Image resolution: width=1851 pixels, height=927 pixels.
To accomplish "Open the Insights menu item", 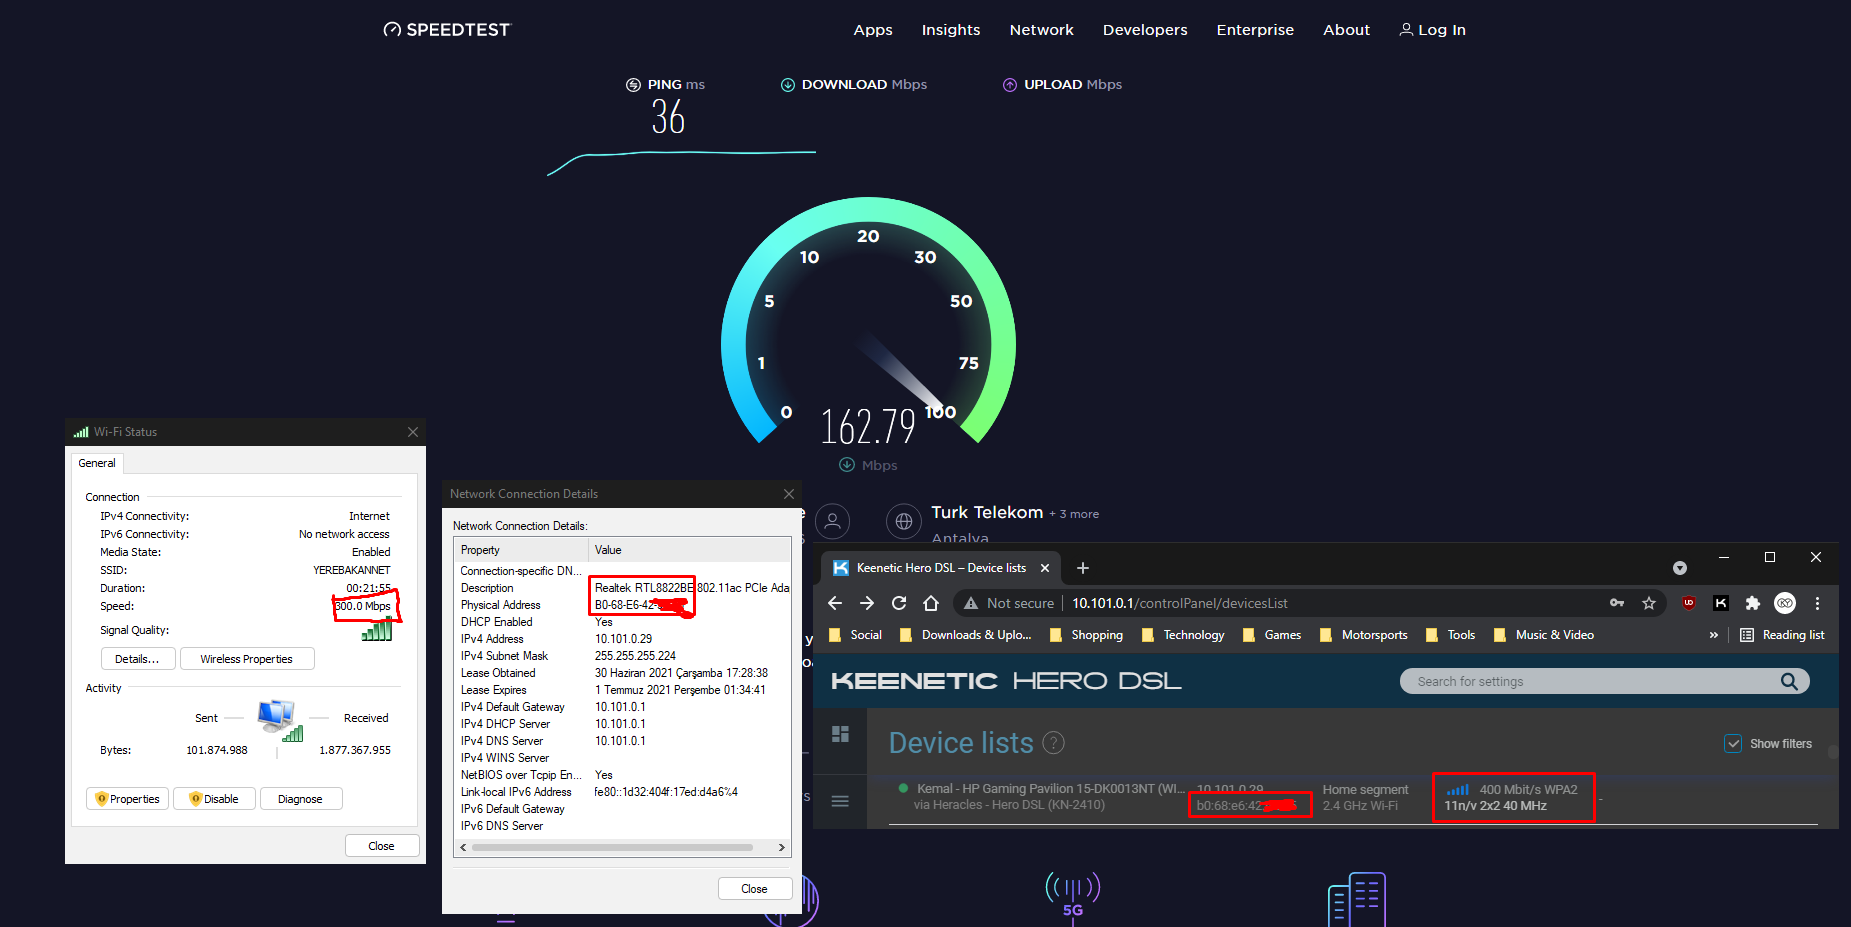I will [x=951, y=30].
